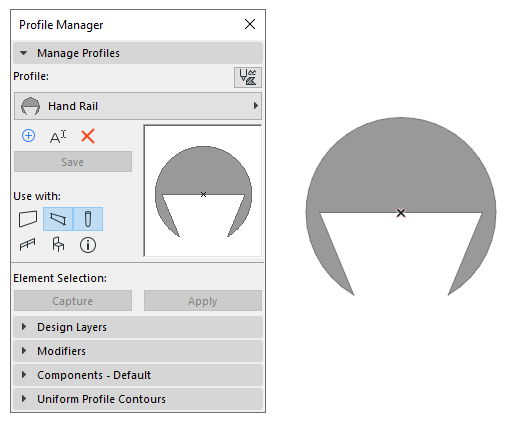Open the Hand Rail profile dropdown arrow
Viewport: 511px width, 421px height.
point(256,106)
